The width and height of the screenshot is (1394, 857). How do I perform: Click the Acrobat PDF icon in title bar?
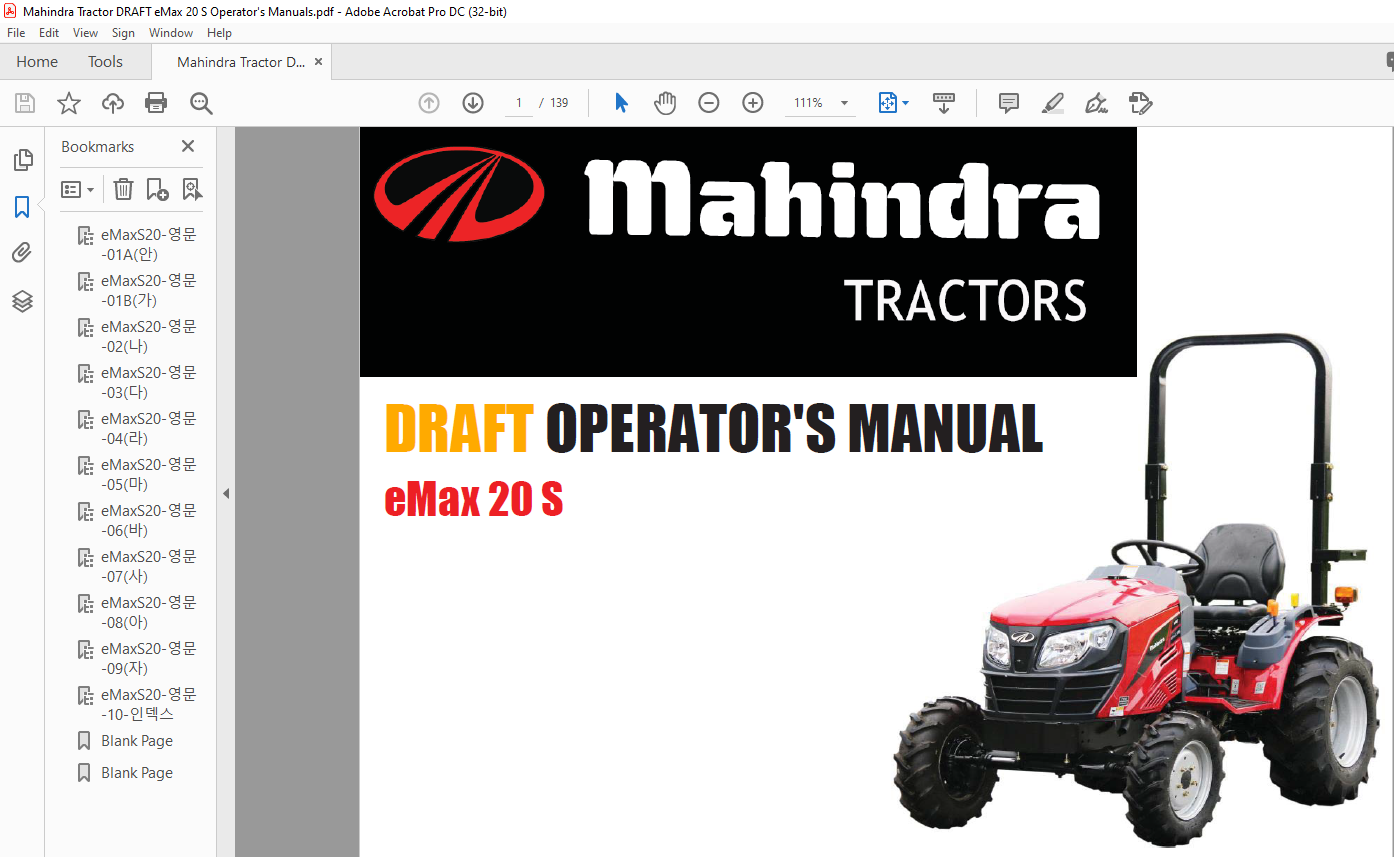pyautogui.click(x=10, y=11)
